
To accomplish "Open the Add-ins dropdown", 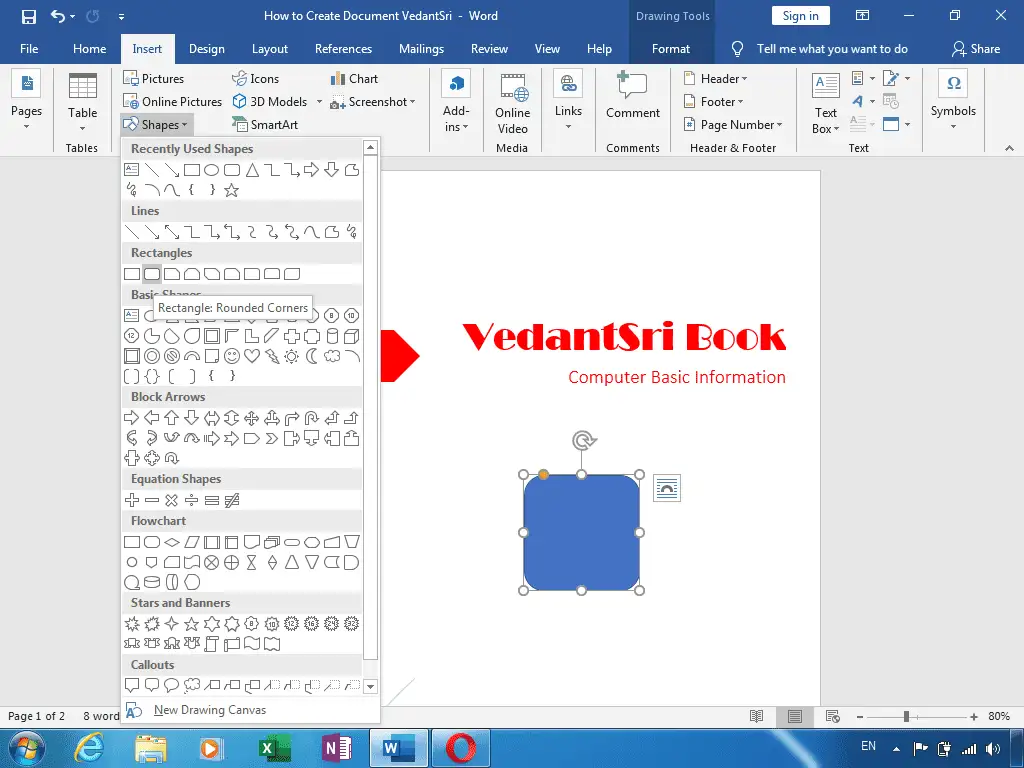I will coord(456,101).
